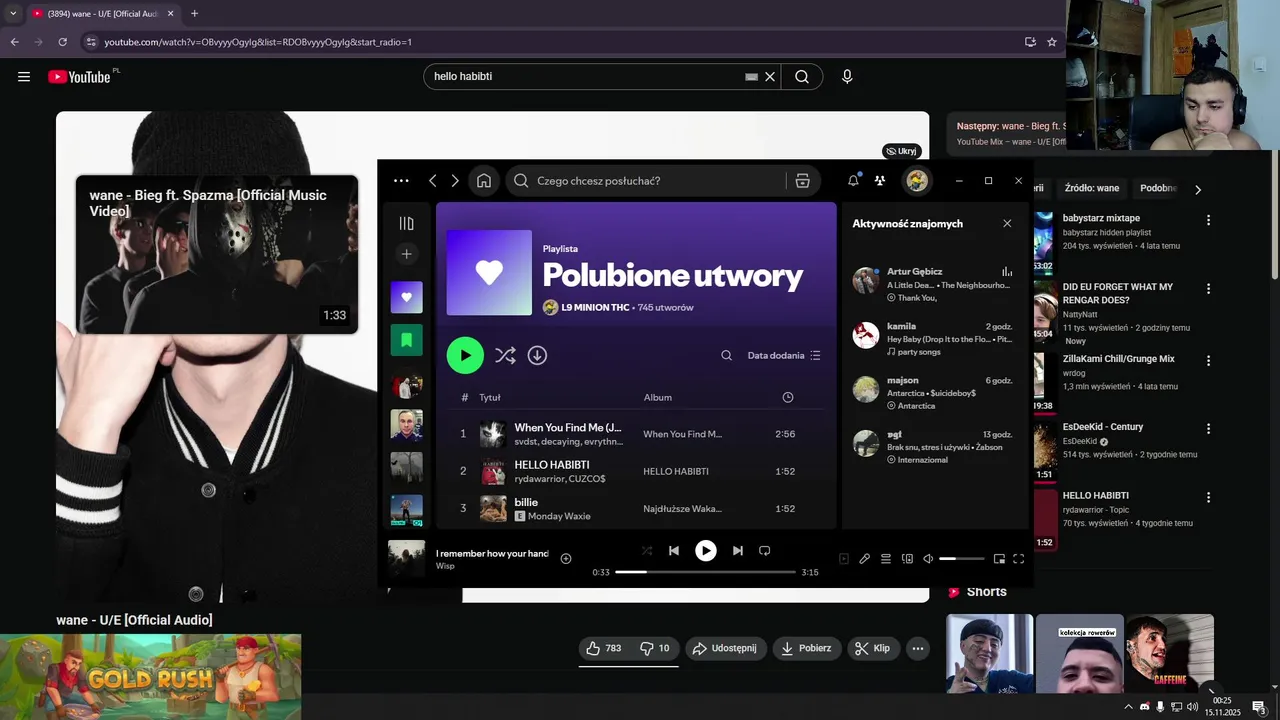
Task: Toggle repeat in Spotify player
Action: pos(765,551)
